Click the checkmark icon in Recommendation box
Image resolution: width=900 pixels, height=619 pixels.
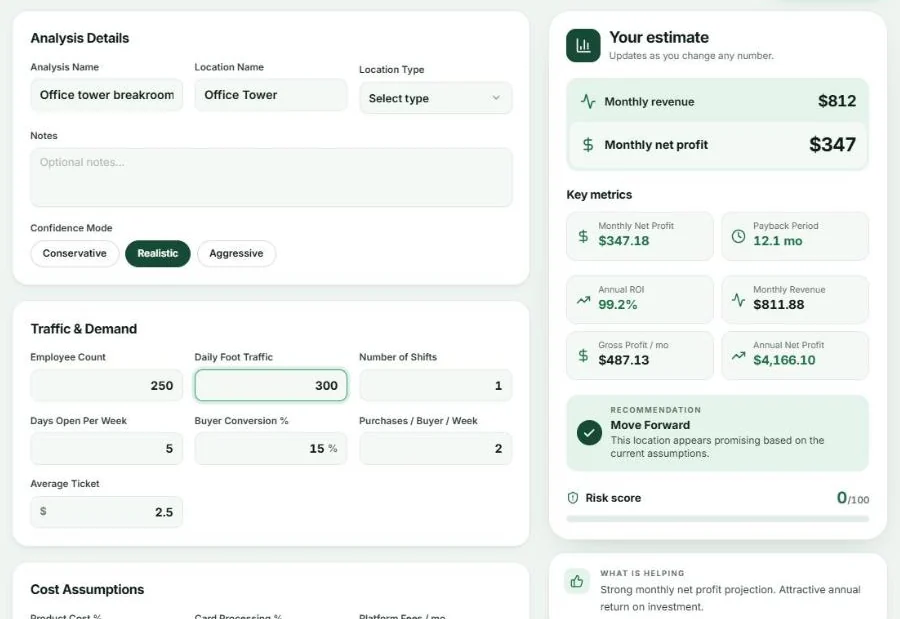589,433
